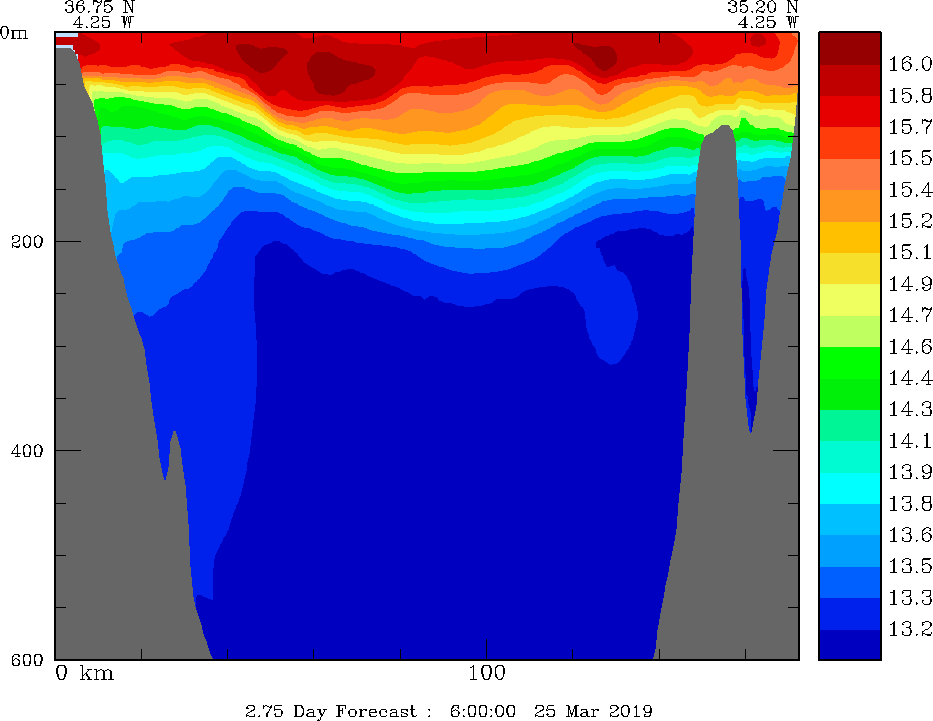Click the 4.25 W label under 35.20 N
Image resolution: width=933 pixels, height=721 pixels.
click(768, 23)
